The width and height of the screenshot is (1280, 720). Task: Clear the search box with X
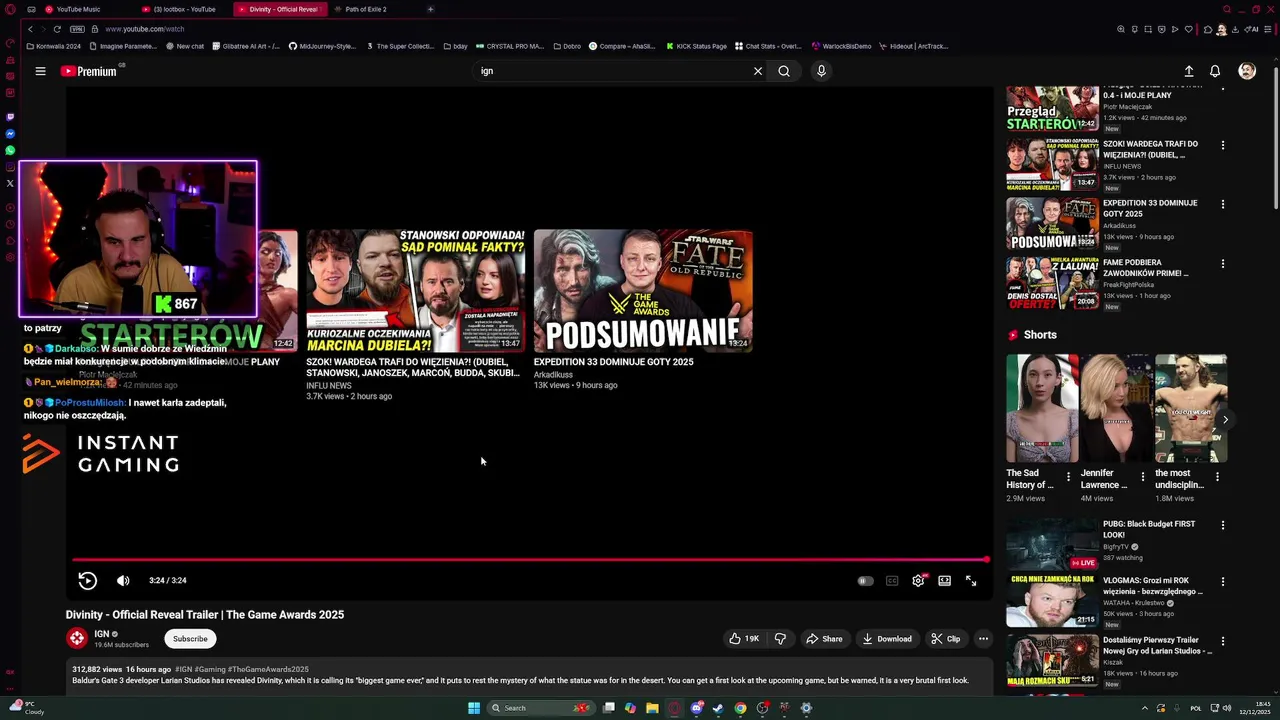click(758, 71)
